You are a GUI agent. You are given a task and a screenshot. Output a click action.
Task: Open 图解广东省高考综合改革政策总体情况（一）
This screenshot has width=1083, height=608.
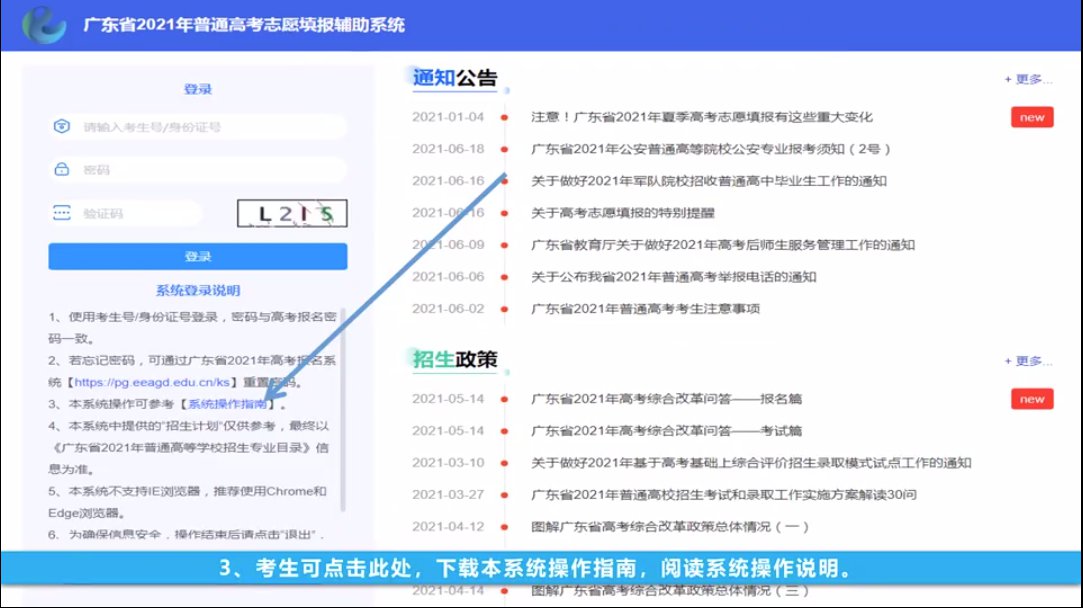click(x=669, y=526)
